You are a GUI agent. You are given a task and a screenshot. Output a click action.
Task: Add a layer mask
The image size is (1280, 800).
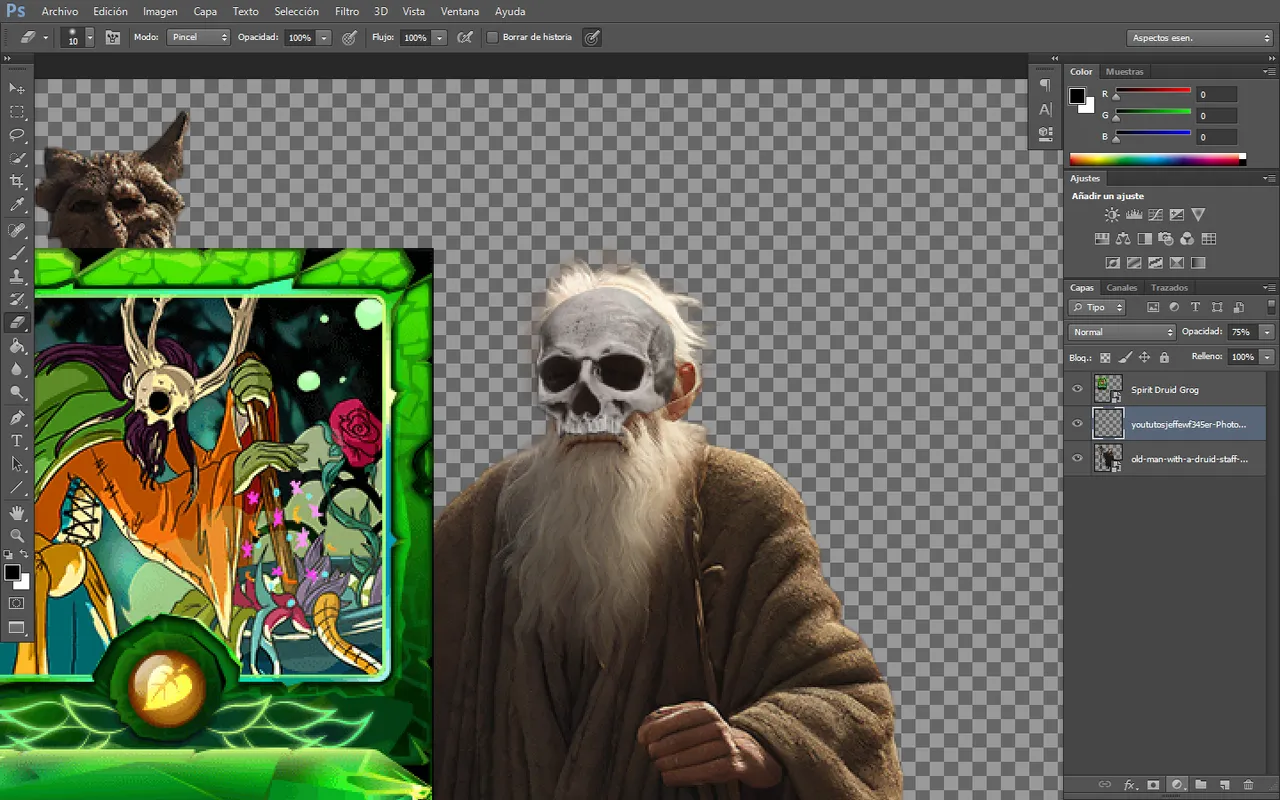pyautogui.click(x=1153, y=785)
